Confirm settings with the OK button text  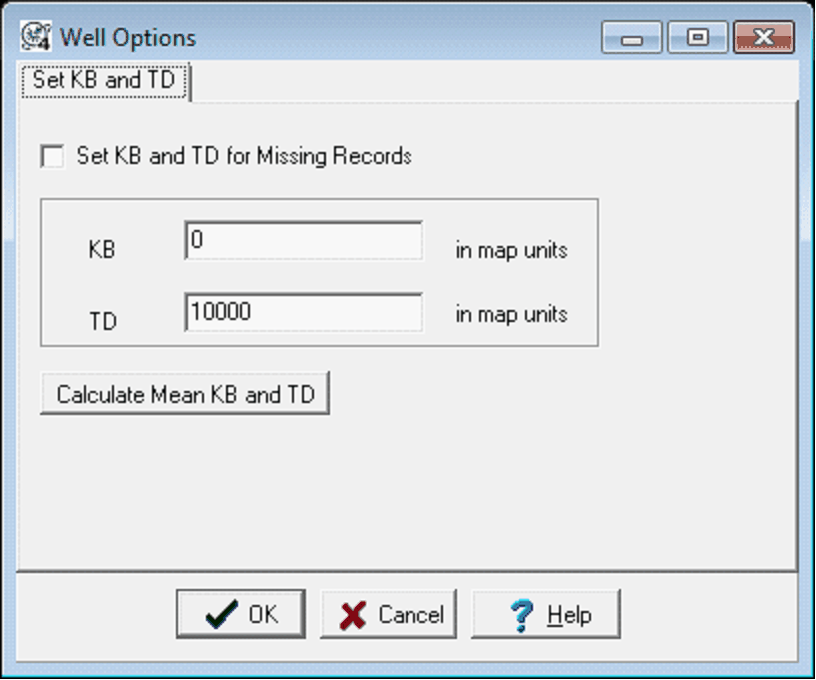263,615
